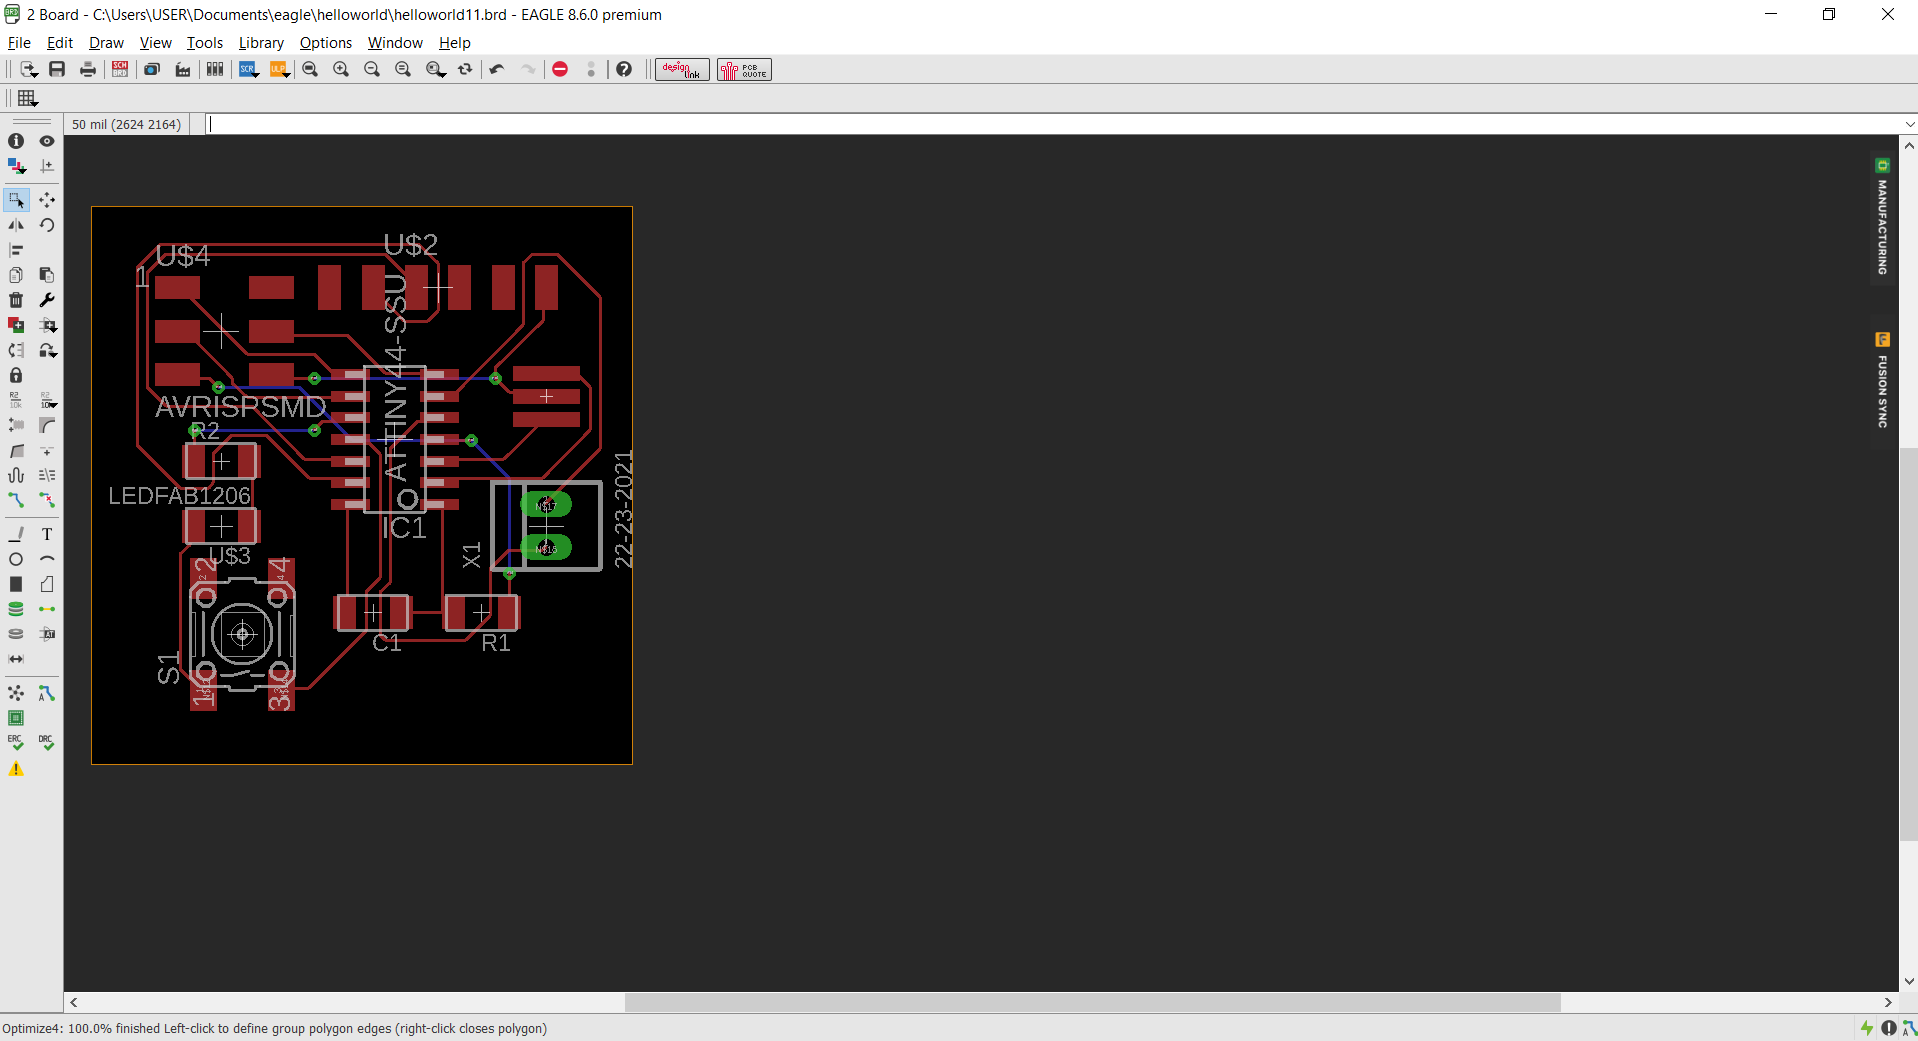
Task: Select the Via tool
Action: pyautogui.click(x=16, y=609)
